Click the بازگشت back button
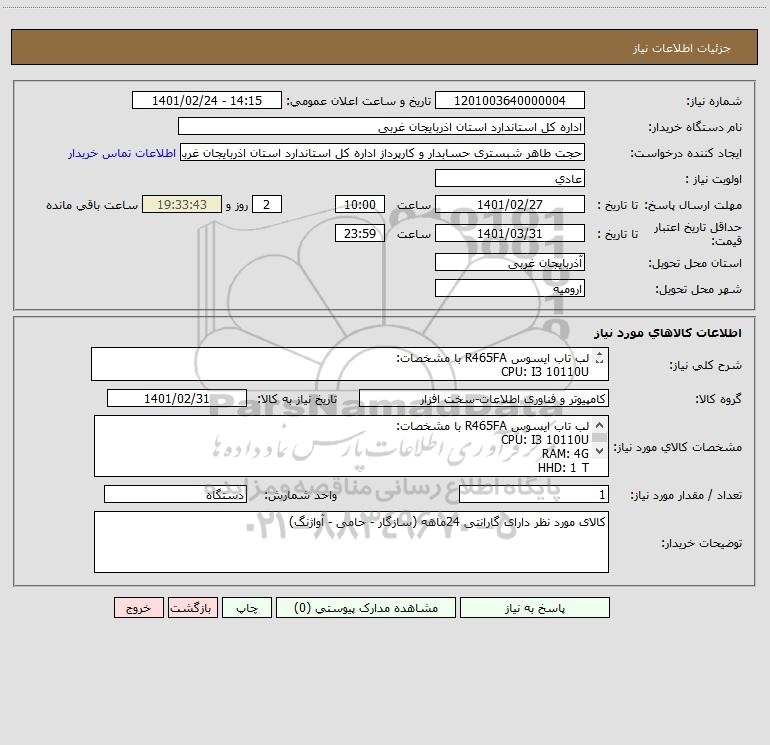This screenshot has height=745, width=770. [x=192, y=607]
